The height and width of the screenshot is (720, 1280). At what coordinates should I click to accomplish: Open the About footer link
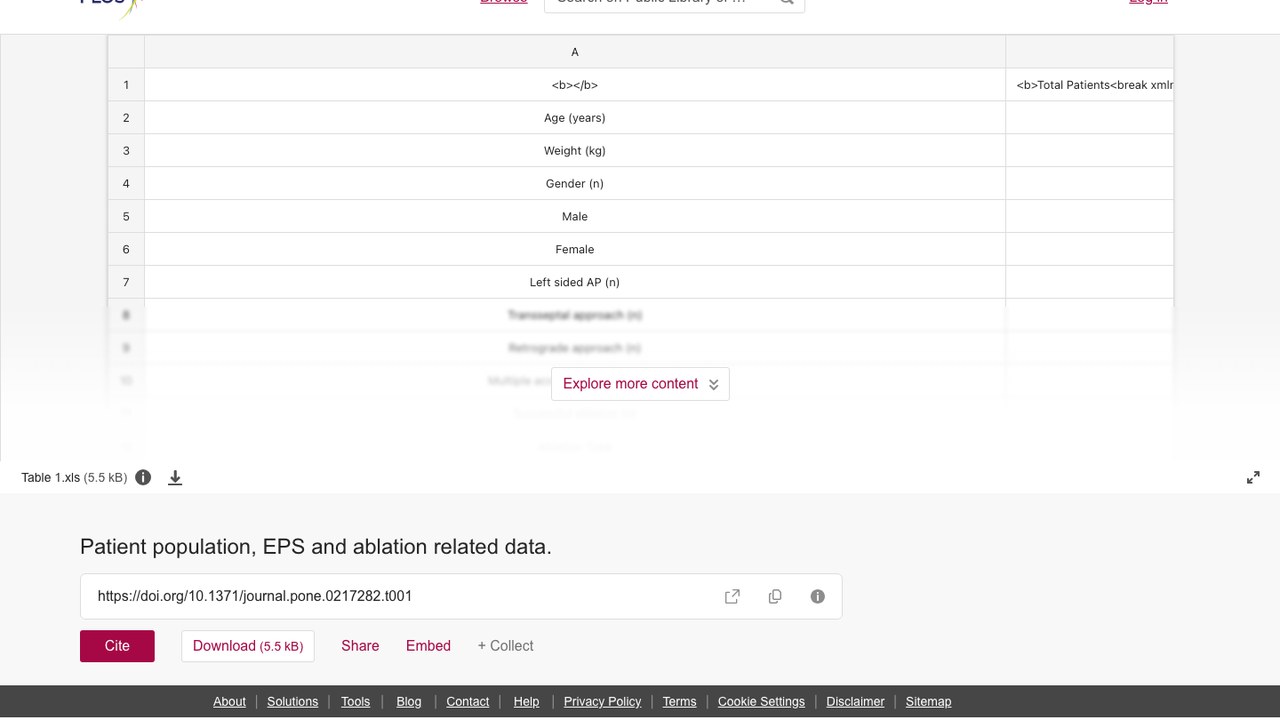(x=229, y=702)
